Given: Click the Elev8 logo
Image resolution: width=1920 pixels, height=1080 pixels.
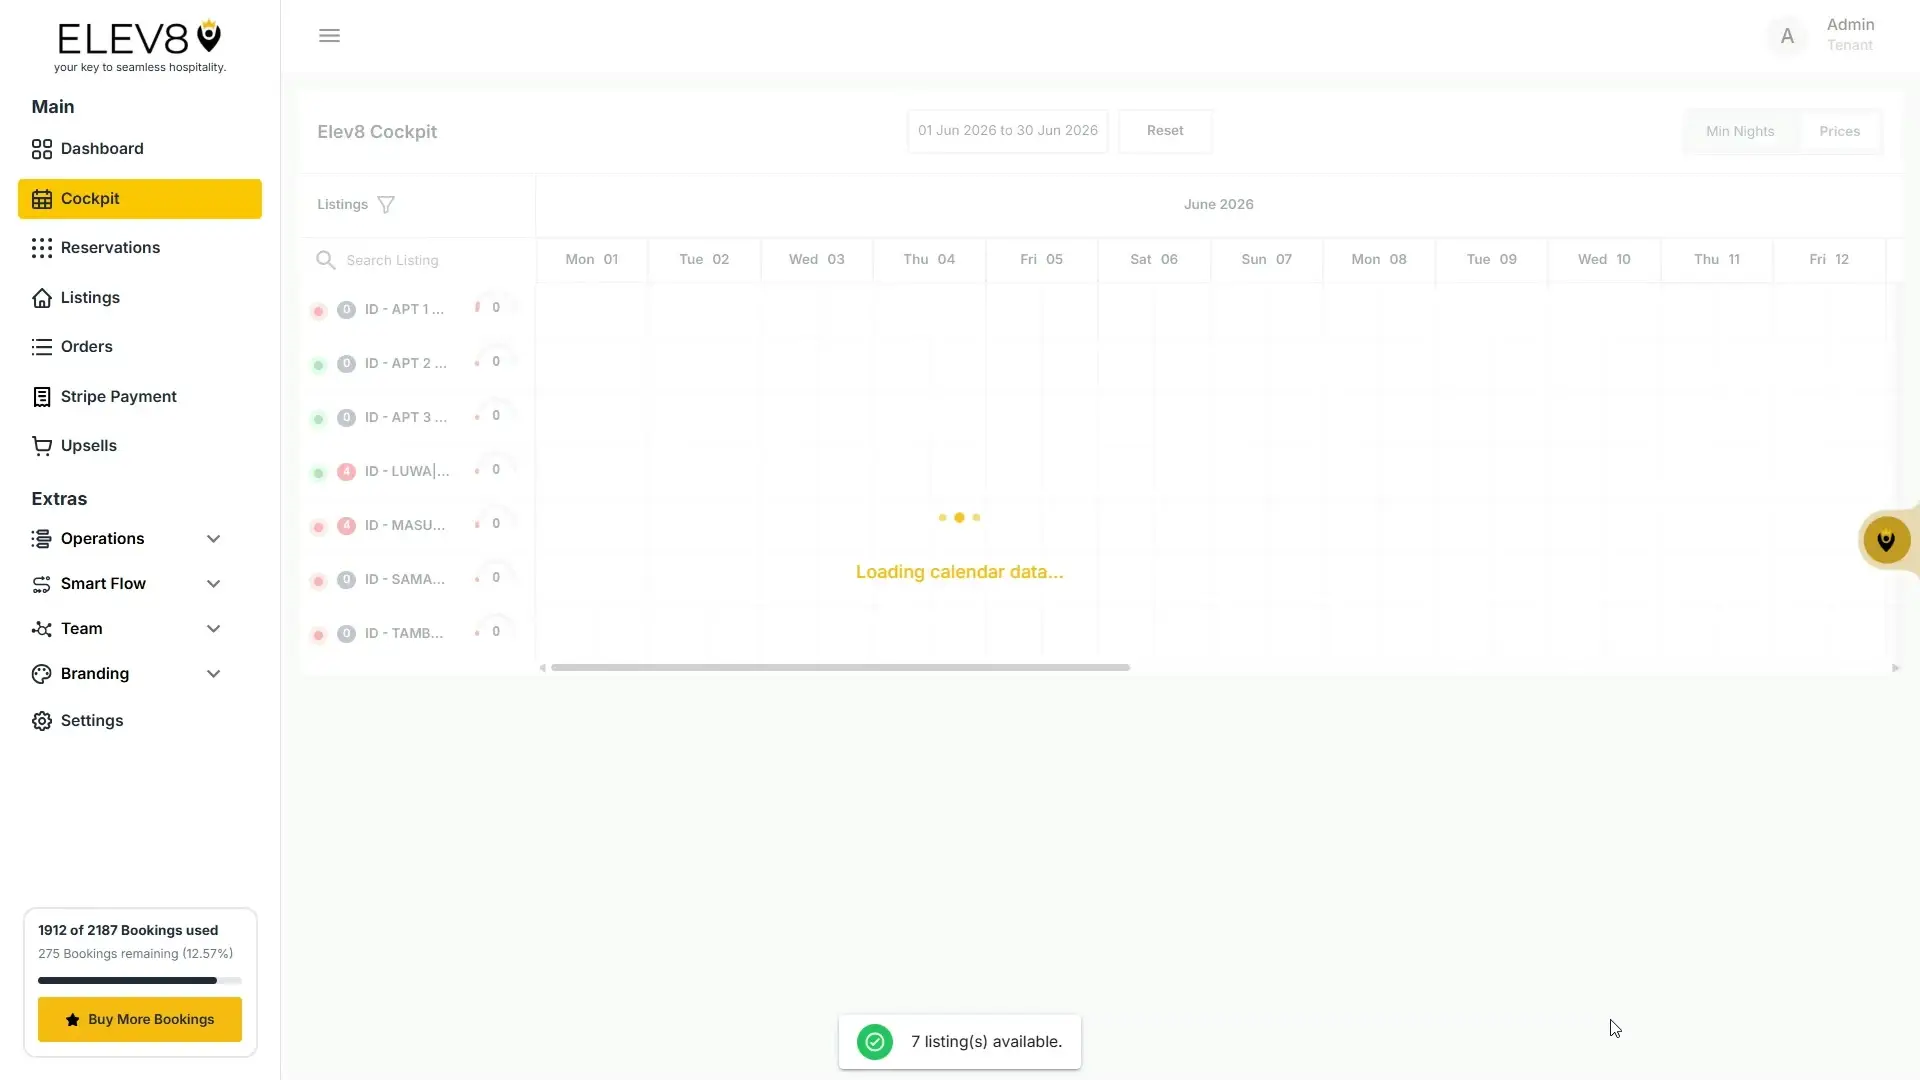Looking at the screenshot, I should pyautogui.click(x=140, y=46).
